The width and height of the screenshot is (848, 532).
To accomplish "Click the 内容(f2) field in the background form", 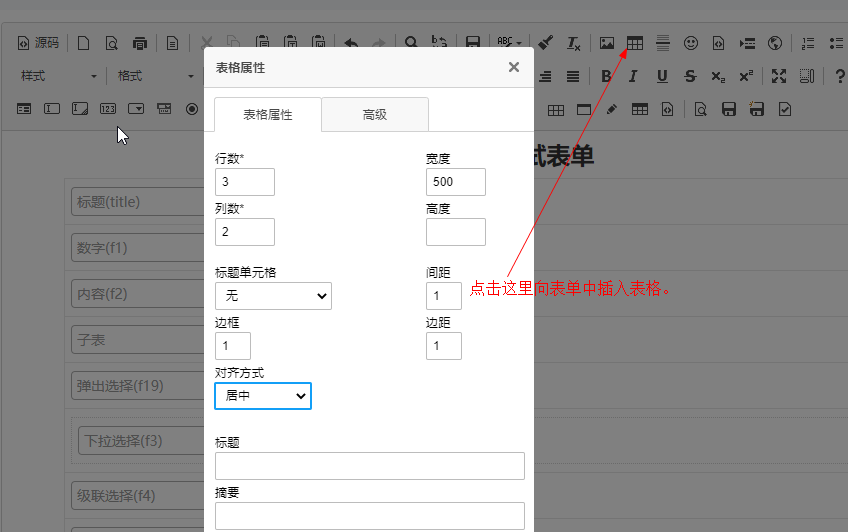I will click(x=137, y=294).
